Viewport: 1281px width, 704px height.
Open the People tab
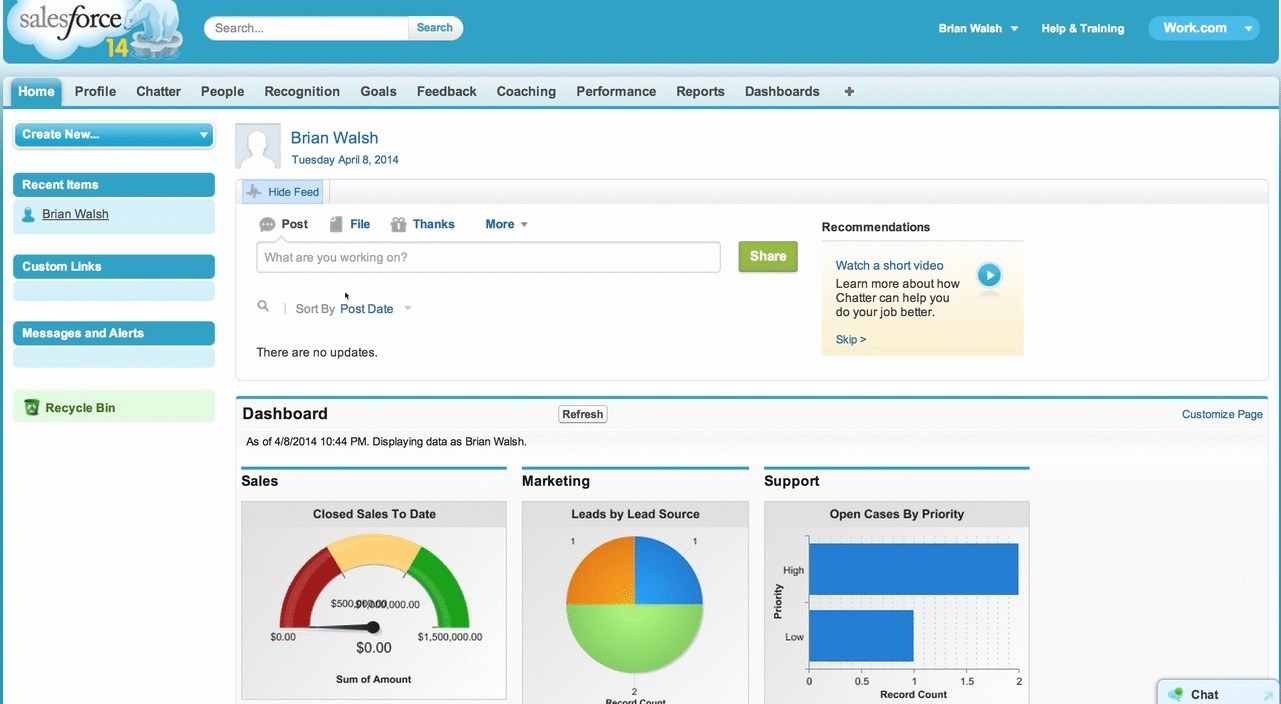click(x=222, y=91)
